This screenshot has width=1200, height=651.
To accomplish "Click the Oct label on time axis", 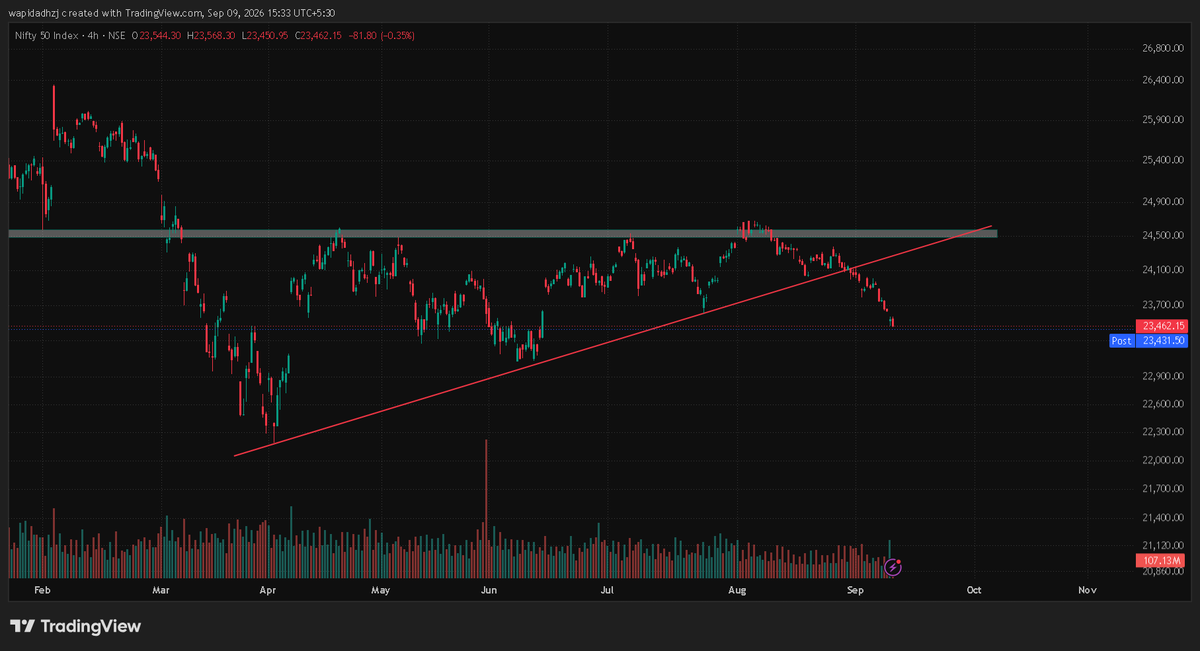I will (975, 590).
